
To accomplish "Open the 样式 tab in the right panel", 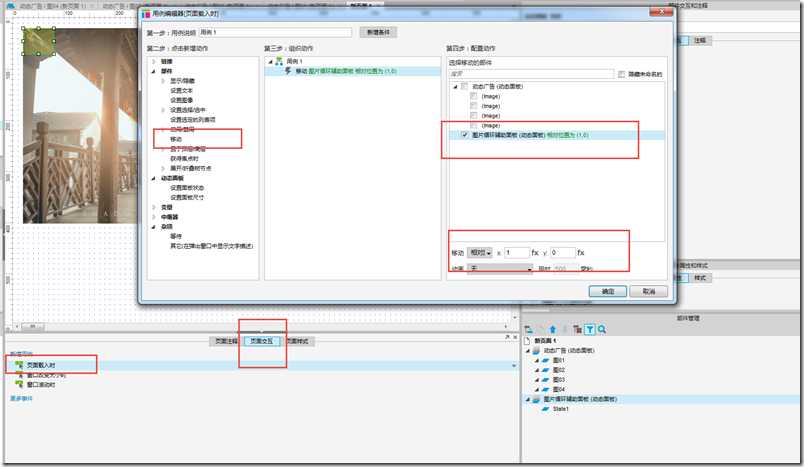I will [699, 277].
